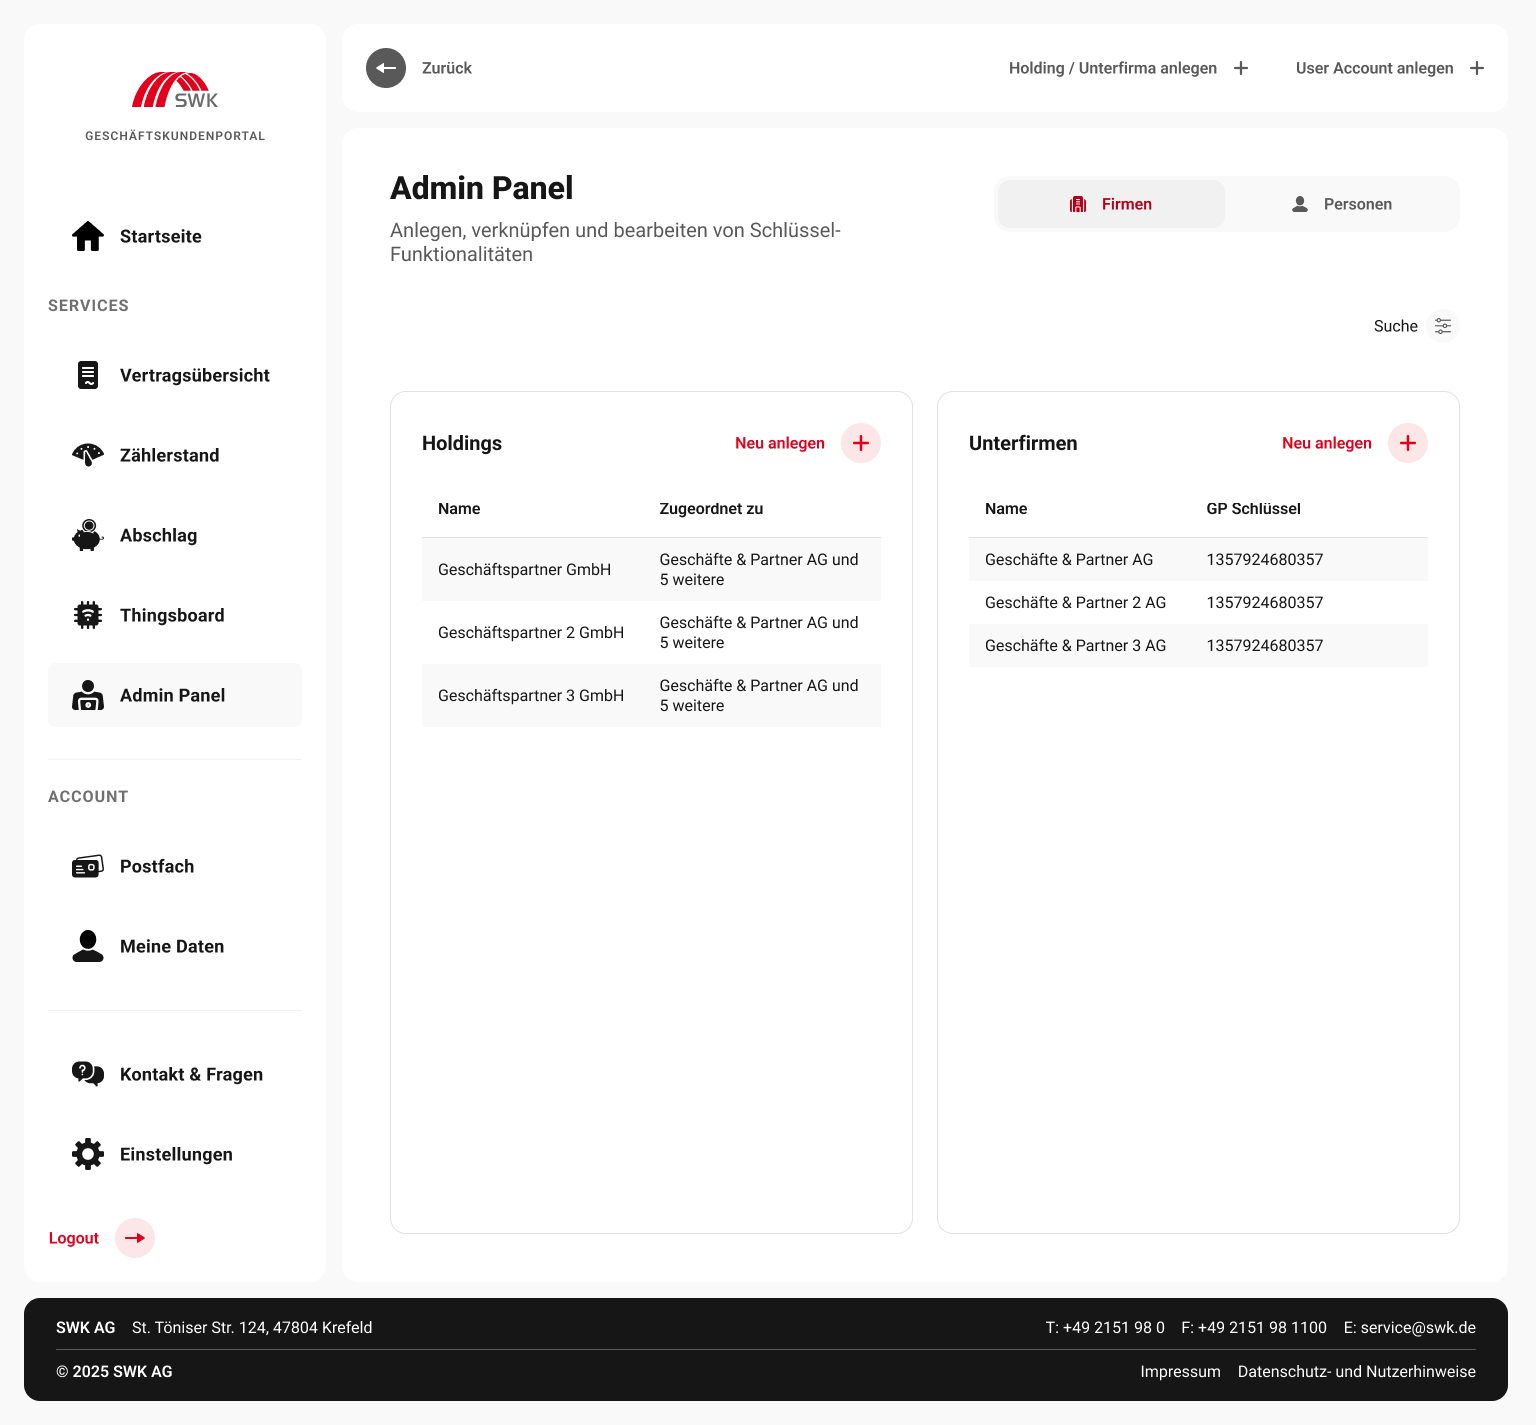The height and width of the screenshot is (1425, 1536).
Task: Click the red plus button in Unterfirmen
Action: (1408, 443)
